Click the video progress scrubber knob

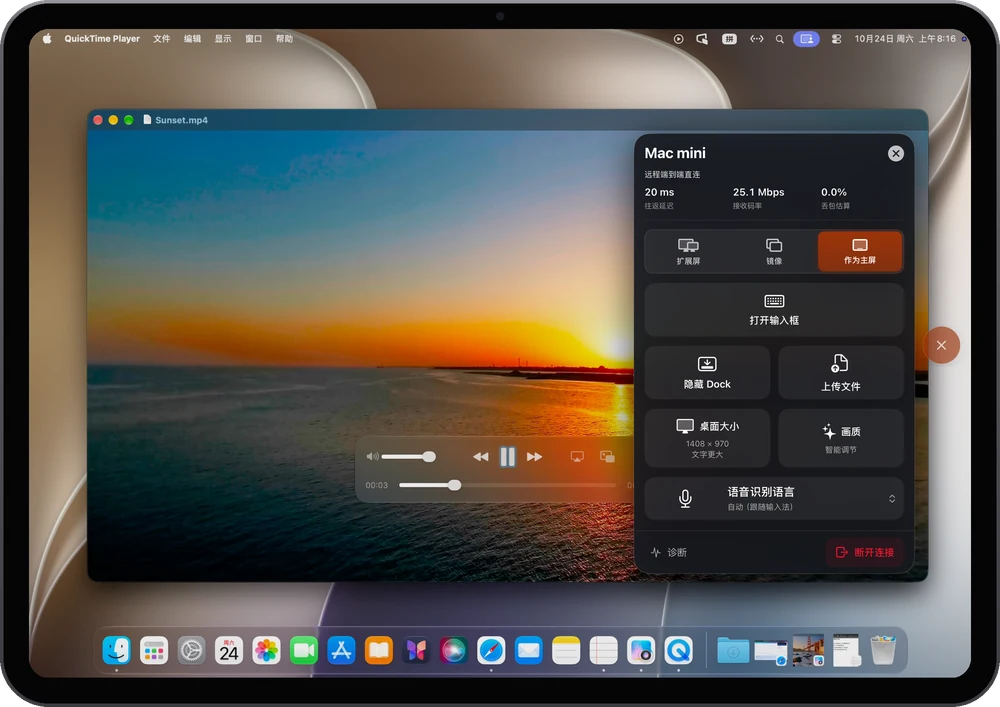pyautogui.click(x=454, y=485)
